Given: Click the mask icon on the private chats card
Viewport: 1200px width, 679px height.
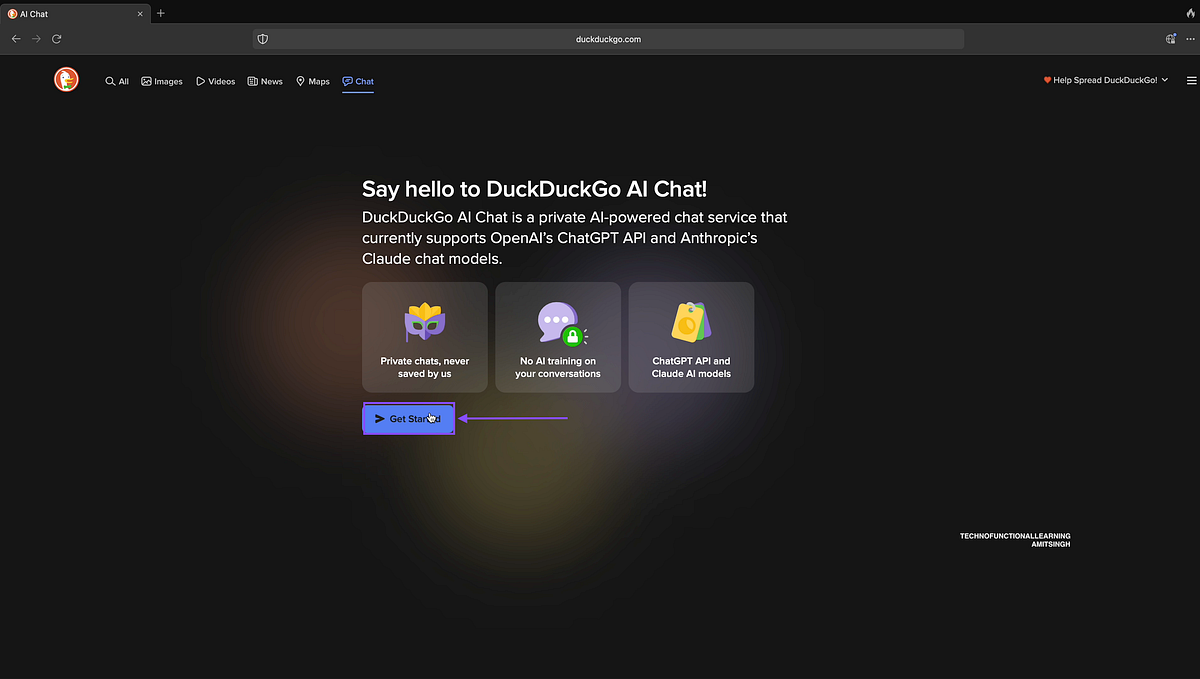Looking at the screenshot, I should coord(424,322).
